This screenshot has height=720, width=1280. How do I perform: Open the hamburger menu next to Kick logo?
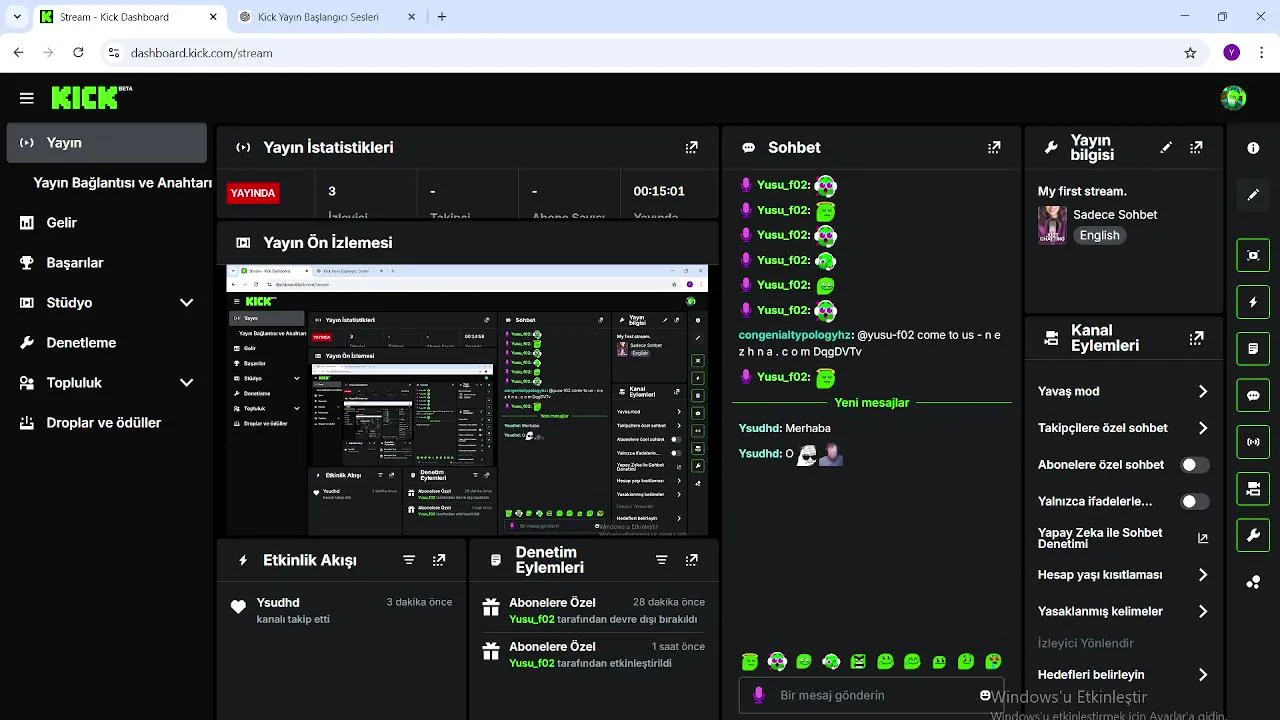27,98
